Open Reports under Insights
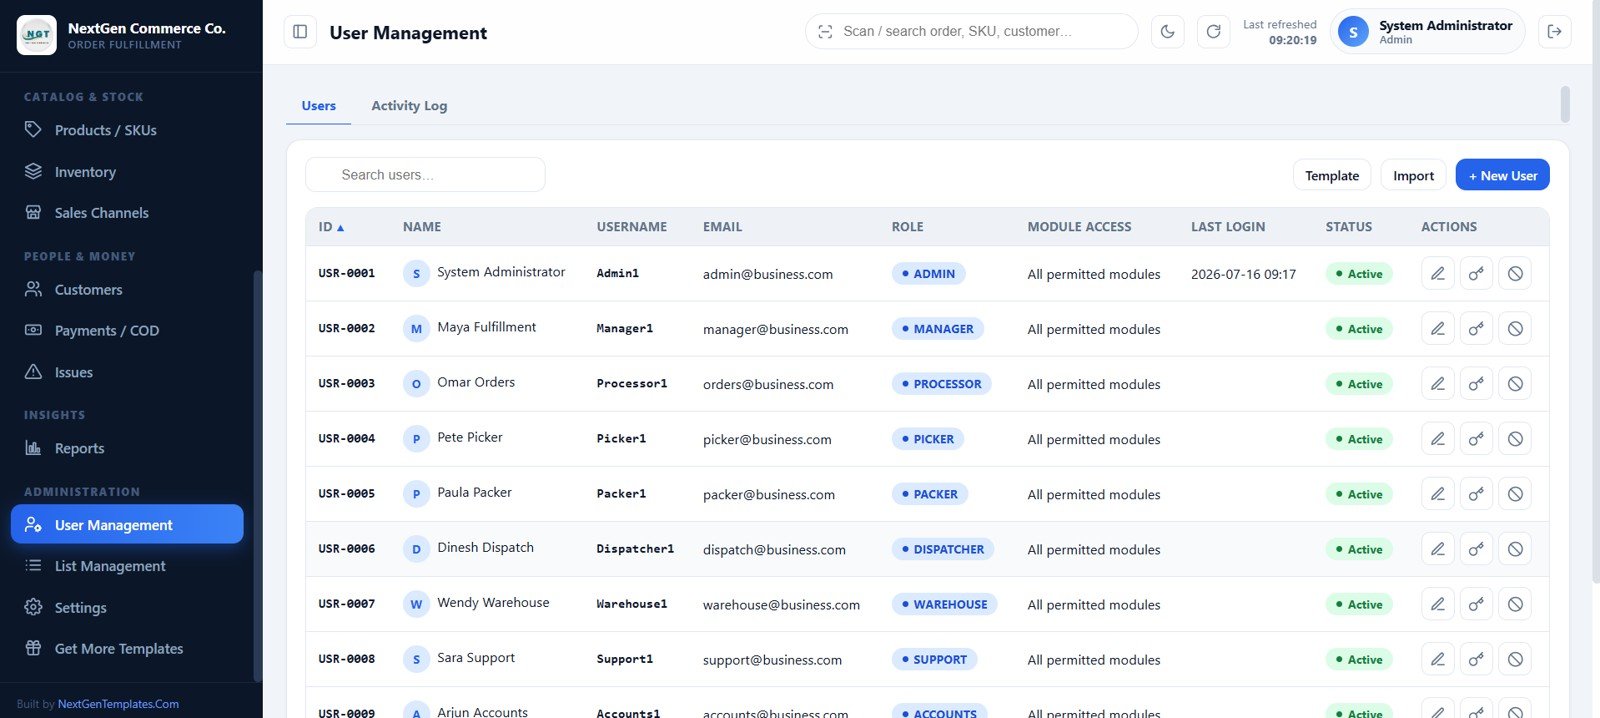 [x=127, y=449]
